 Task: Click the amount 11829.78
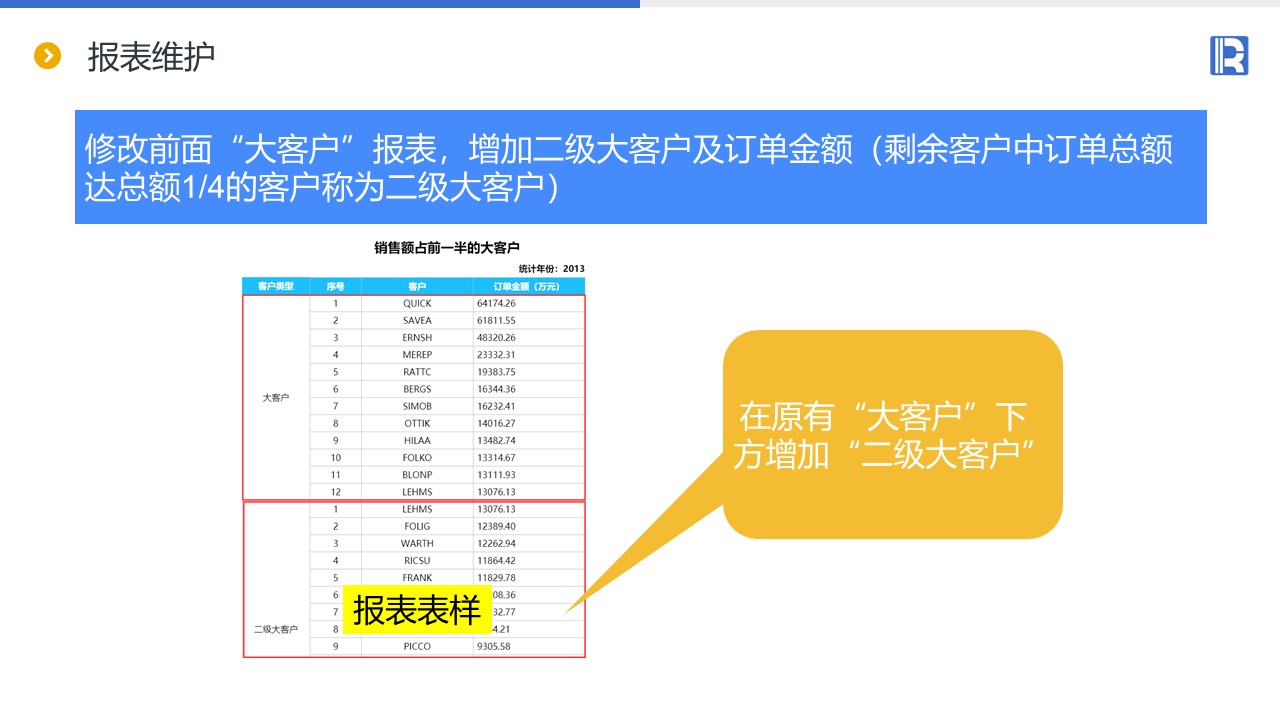pos(496,578)
